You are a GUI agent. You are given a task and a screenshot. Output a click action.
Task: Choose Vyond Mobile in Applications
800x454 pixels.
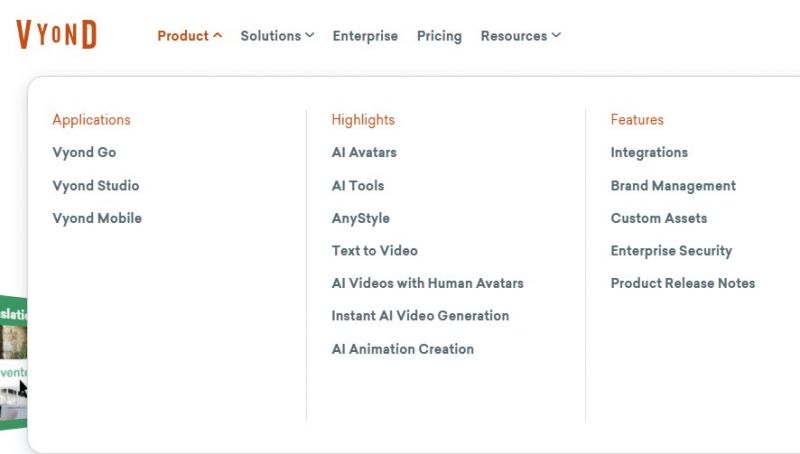97,218
